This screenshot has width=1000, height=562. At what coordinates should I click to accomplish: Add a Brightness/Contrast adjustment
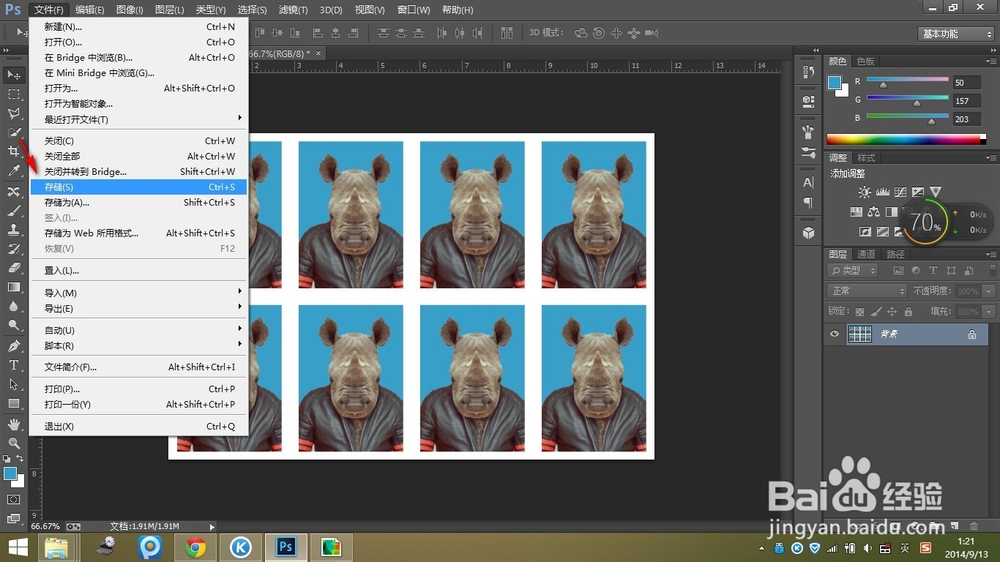(x=864, y=192)
